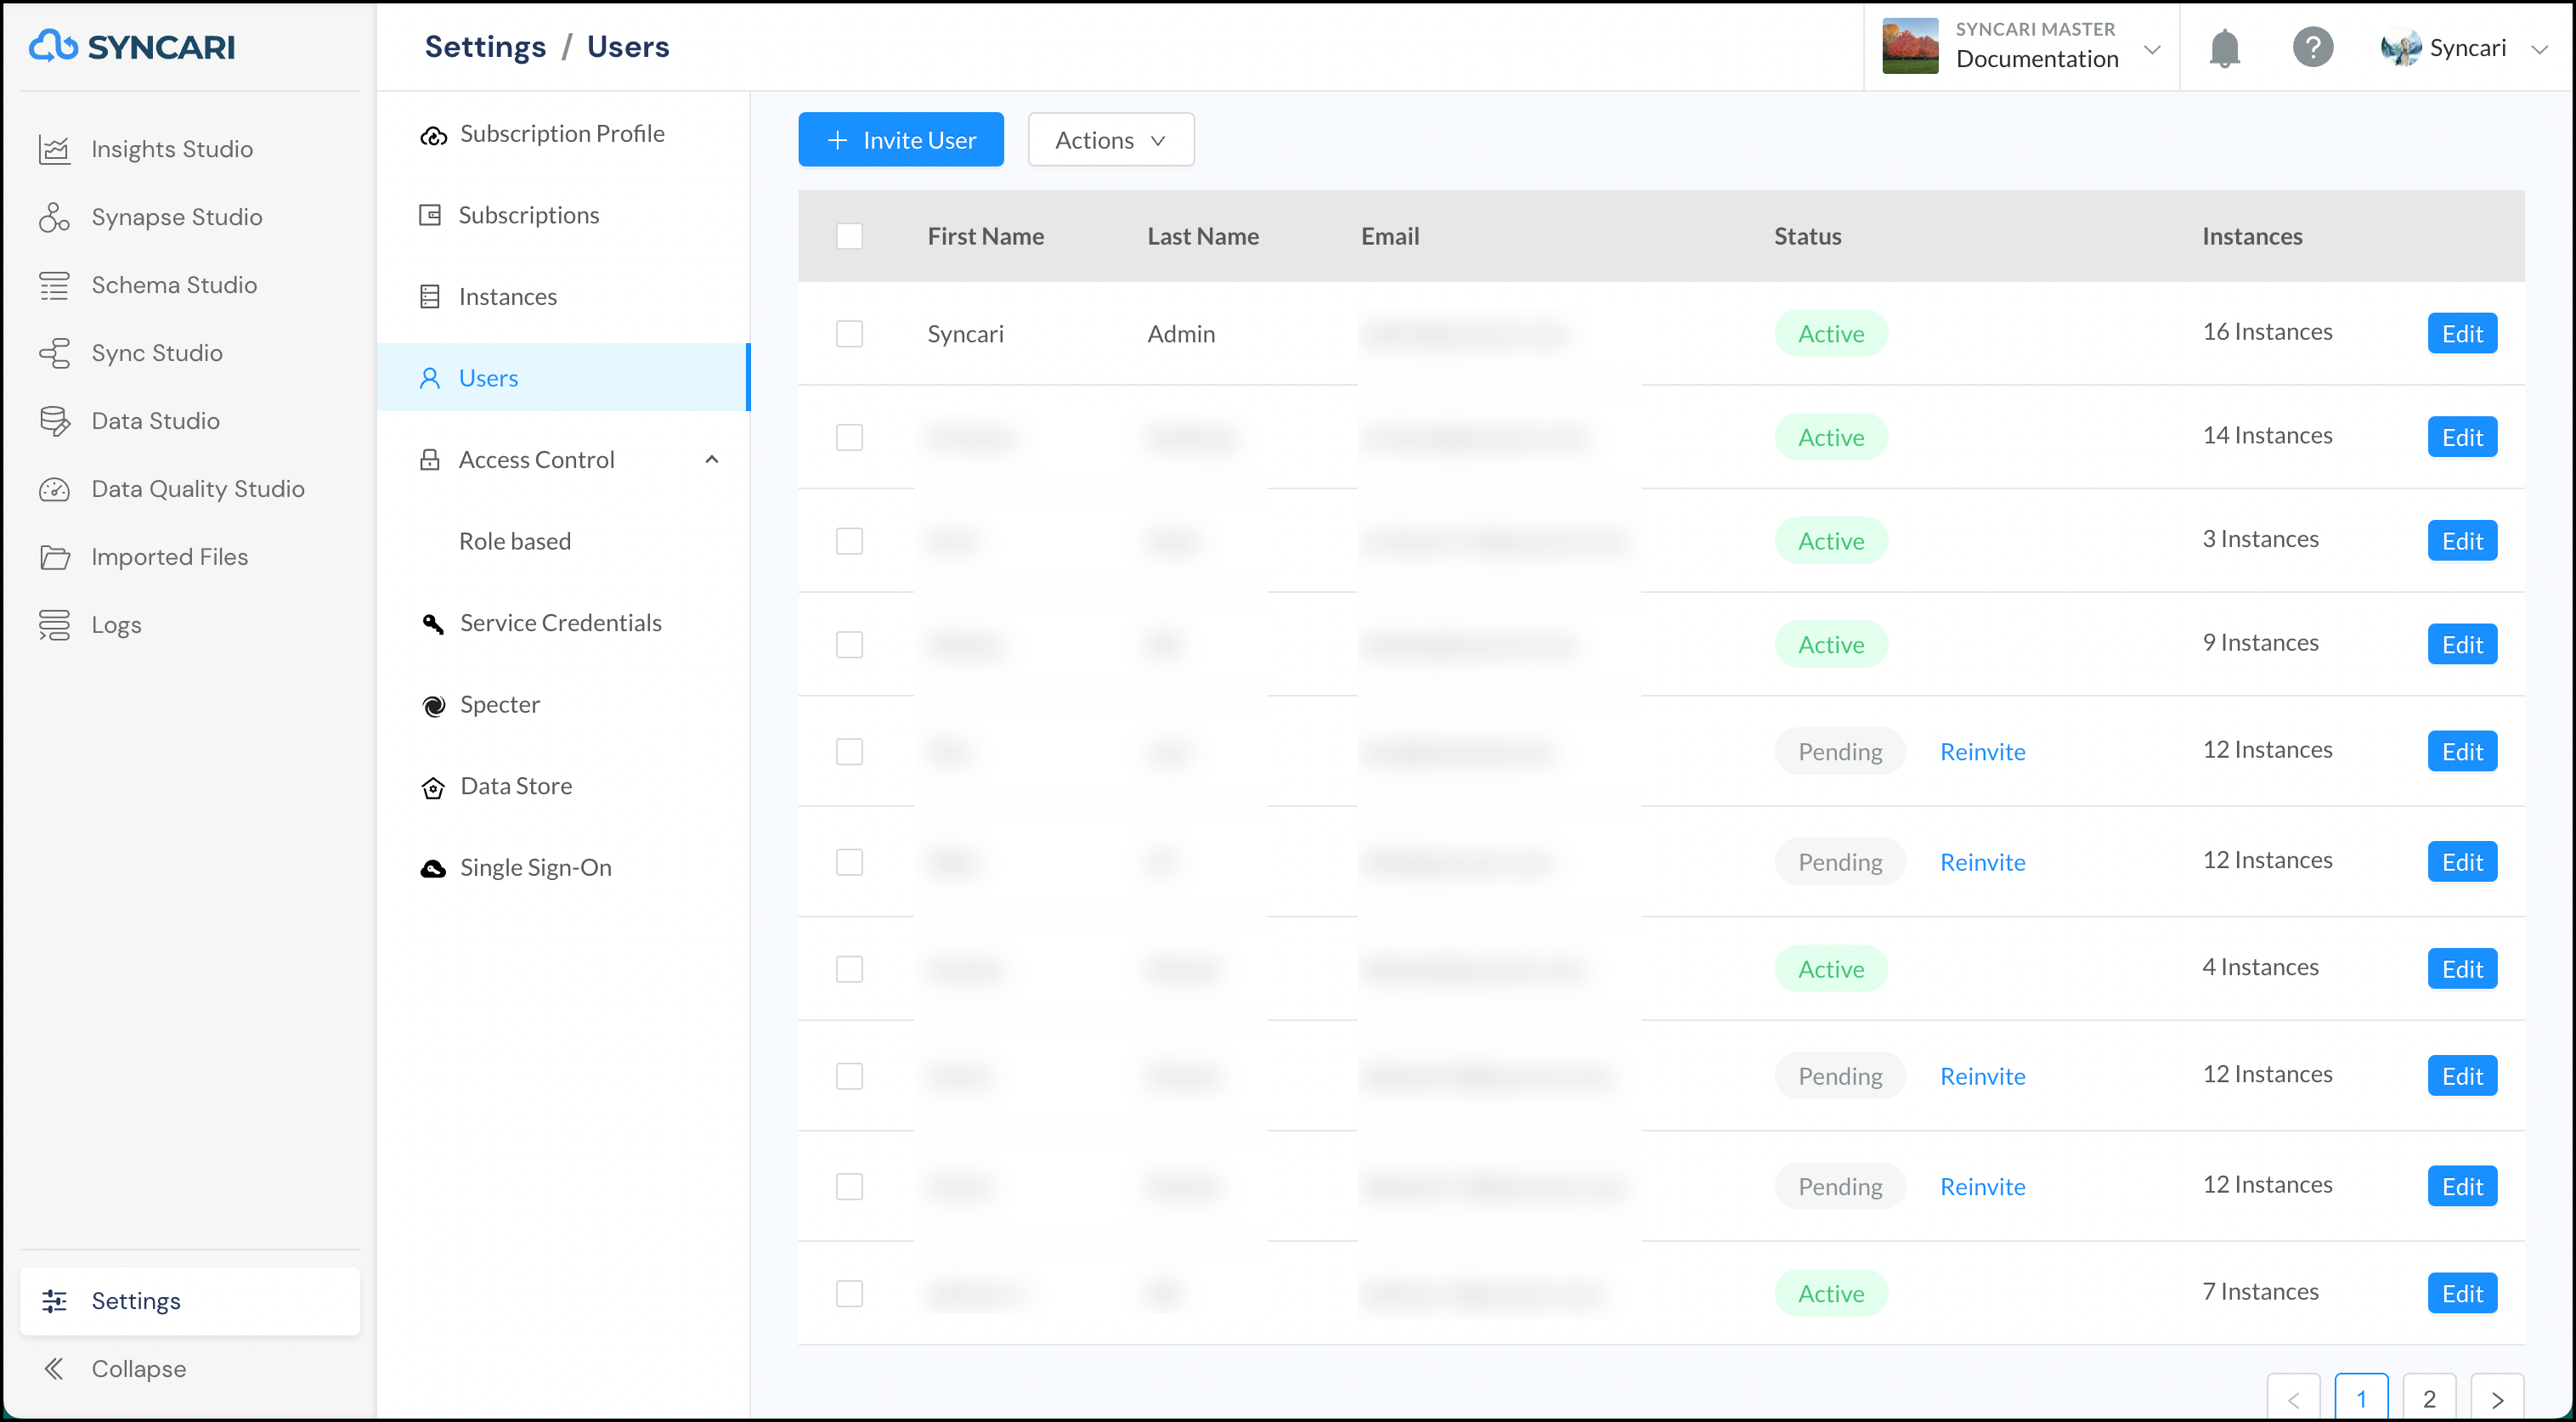Open Data Studio database icon

point(54,421)
